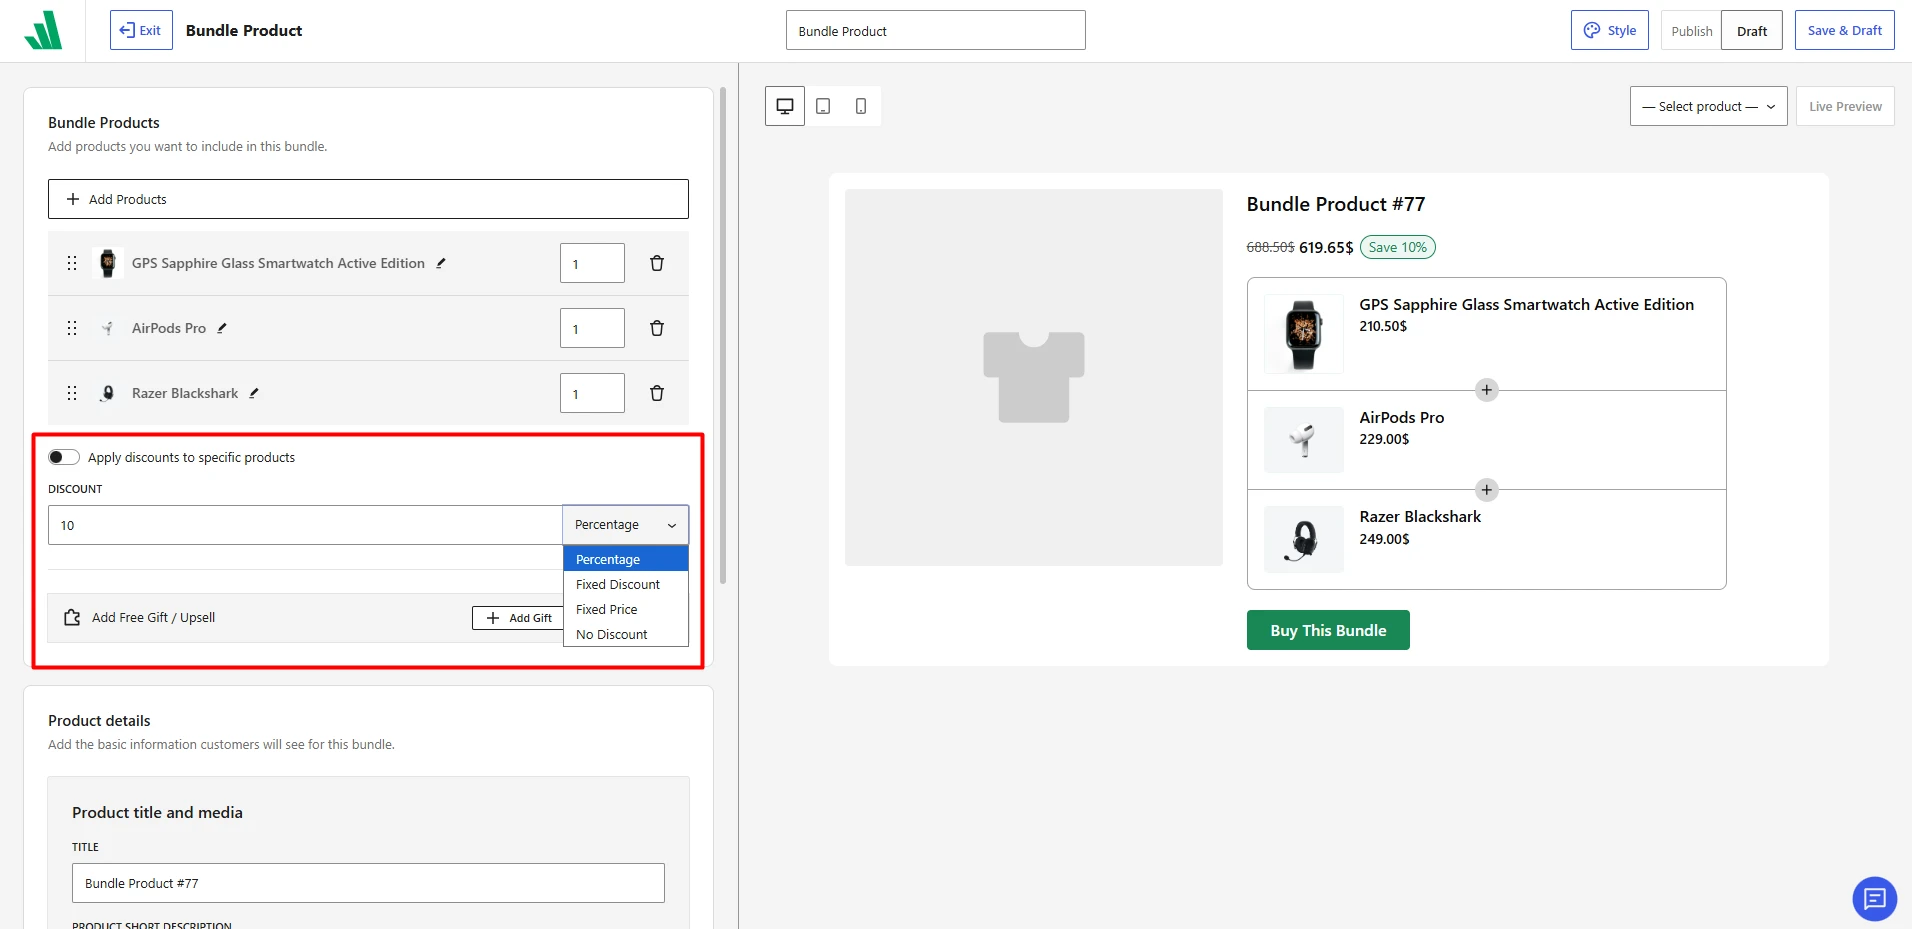Click the 619.65$ bundle price

click(x=1326, y=247)
